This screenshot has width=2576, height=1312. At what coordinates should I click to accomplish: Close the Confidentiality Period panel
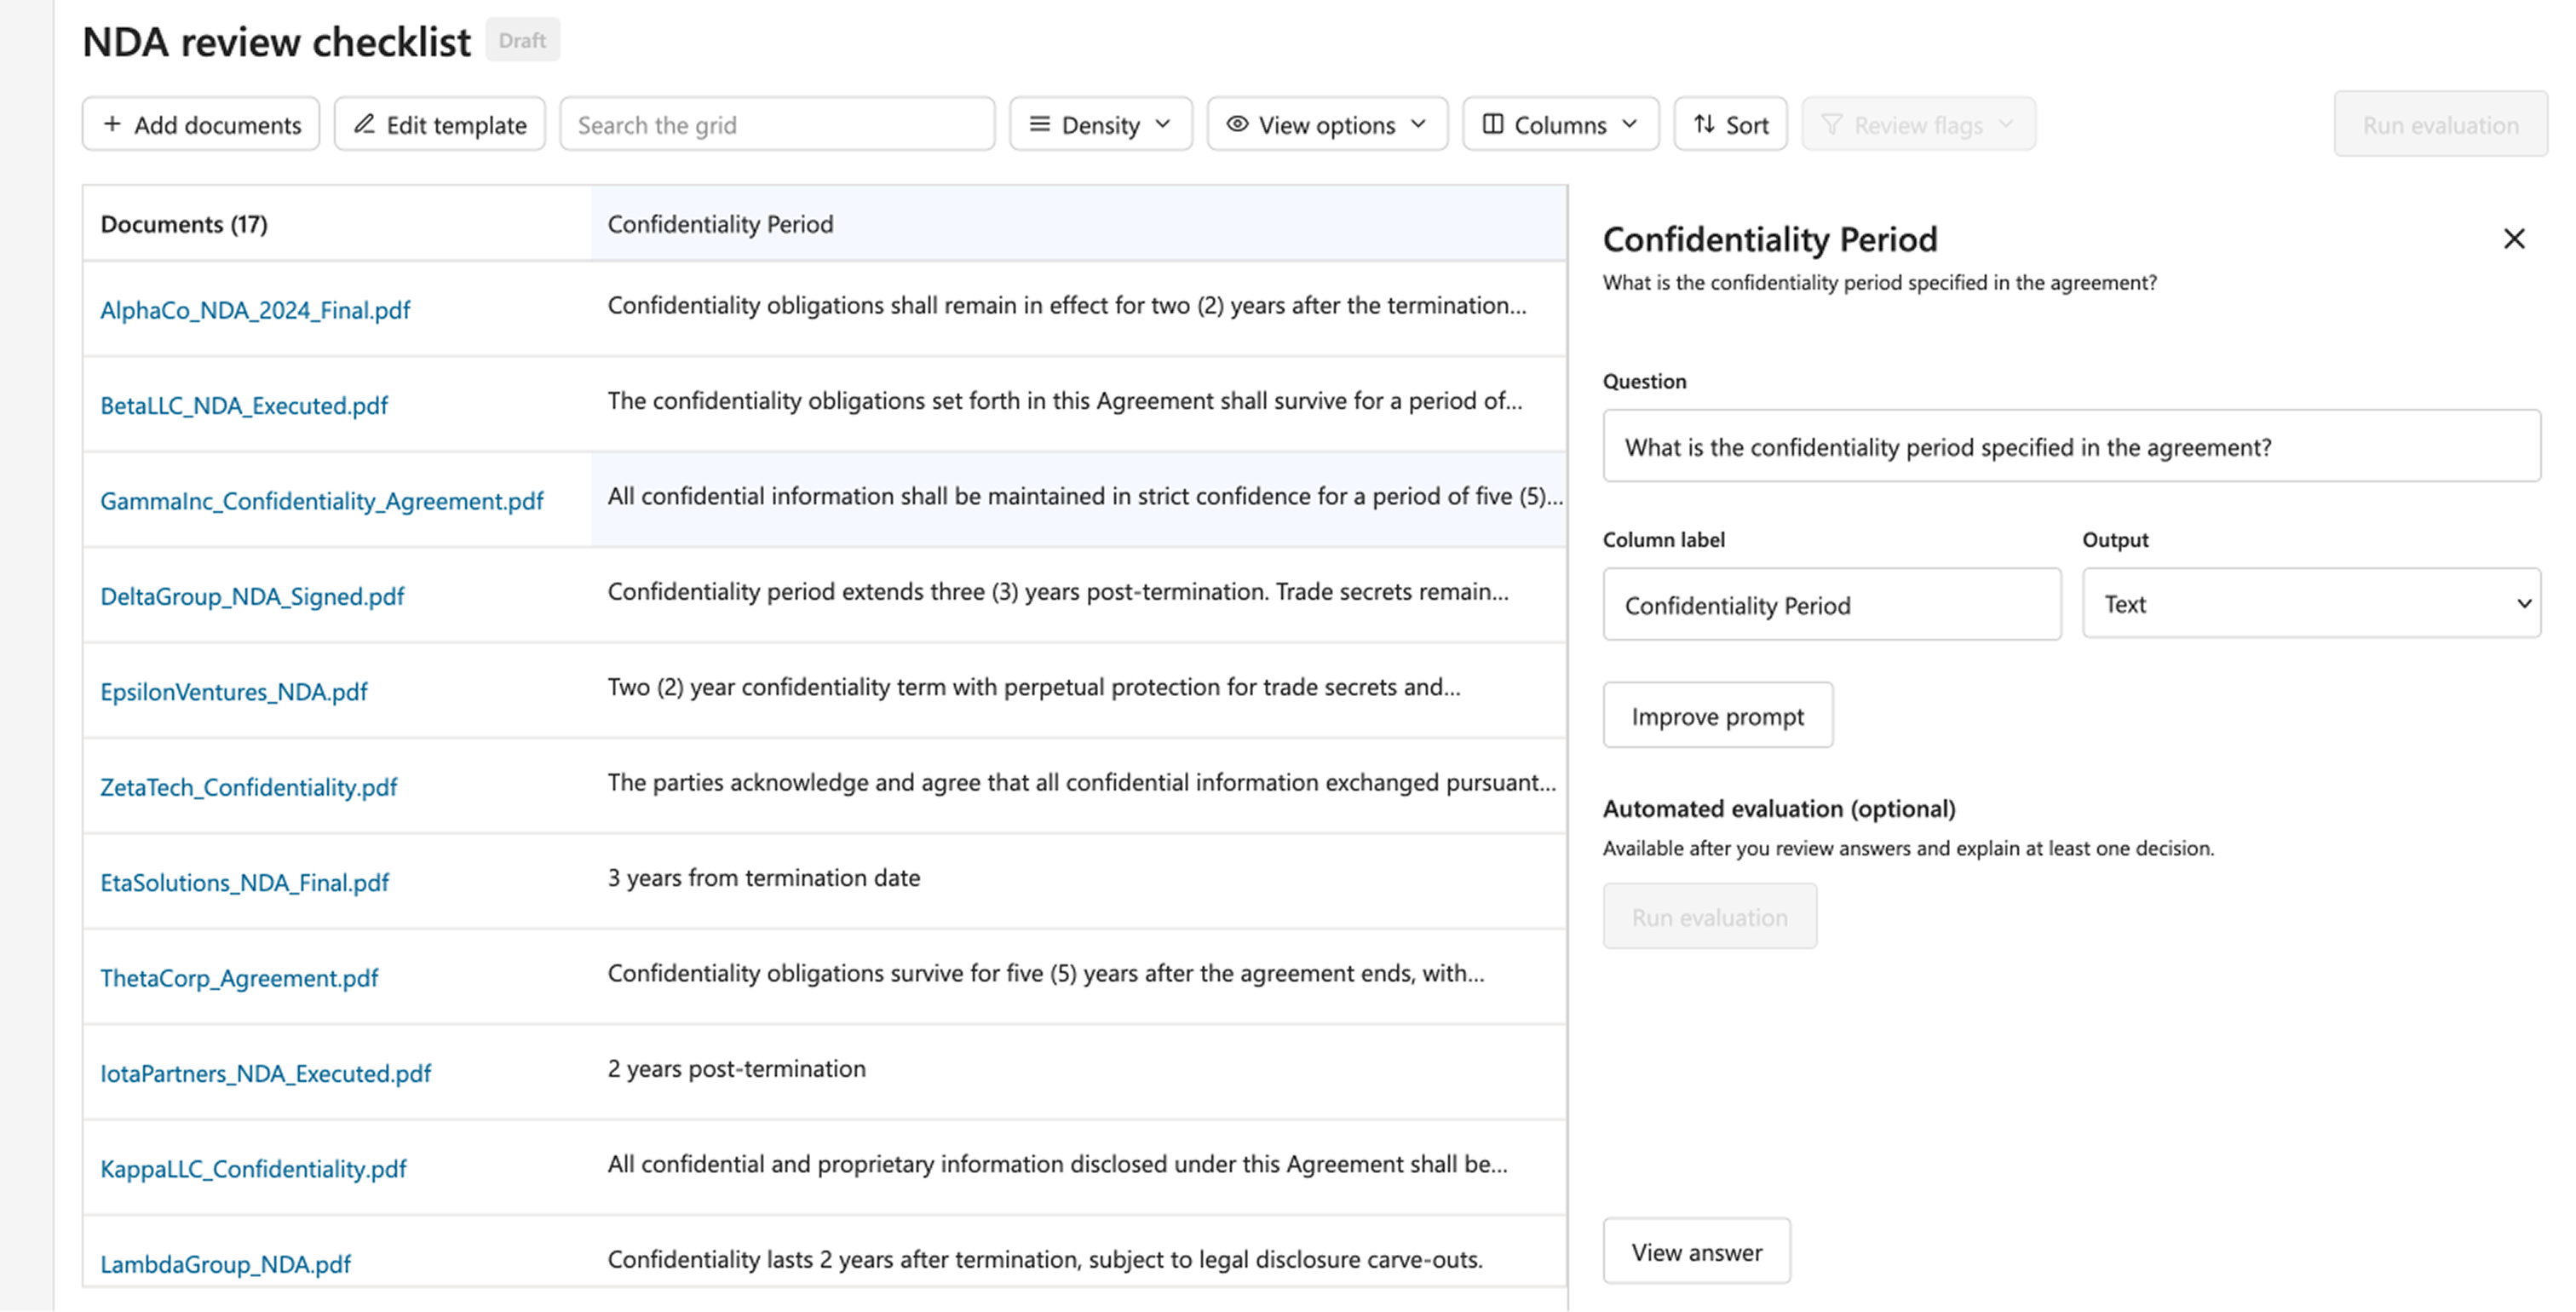2513,238
